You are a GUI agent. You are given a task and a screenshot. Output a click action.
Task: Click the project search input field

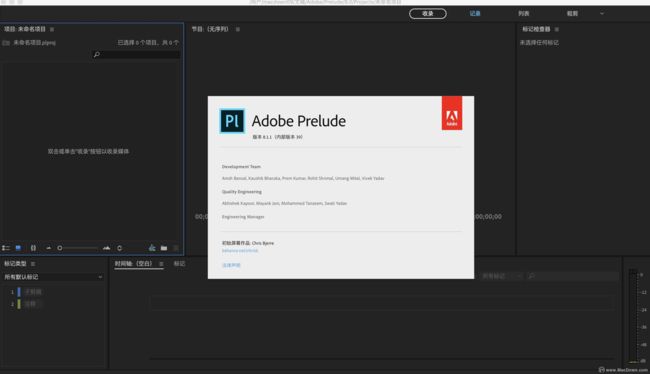(136, 54)
